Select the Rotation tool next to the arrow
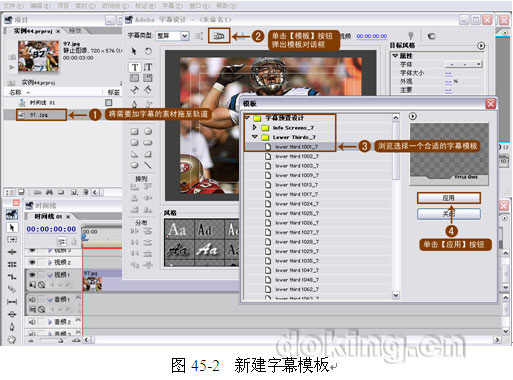The width and height of the screenshot is (513, 380). point(148,51)
